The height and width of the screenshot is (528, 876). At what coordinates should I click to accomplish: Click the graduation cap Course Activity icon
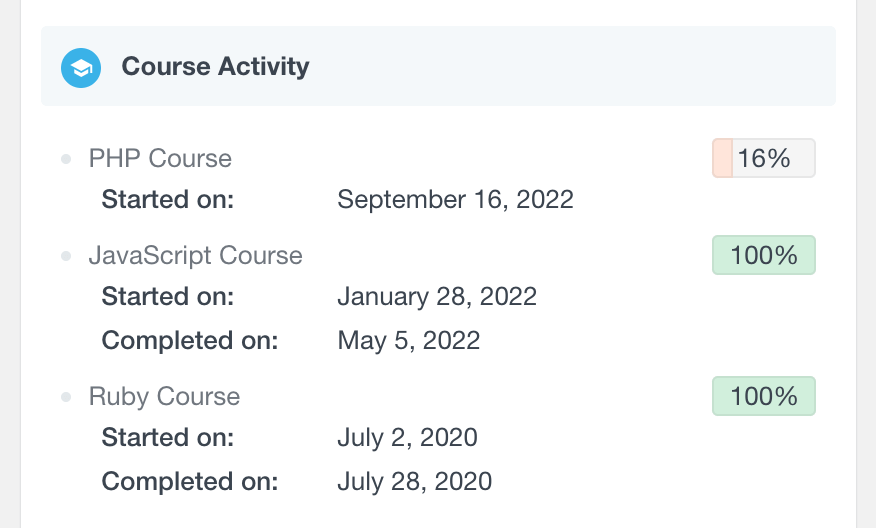(x=81, y=68)
